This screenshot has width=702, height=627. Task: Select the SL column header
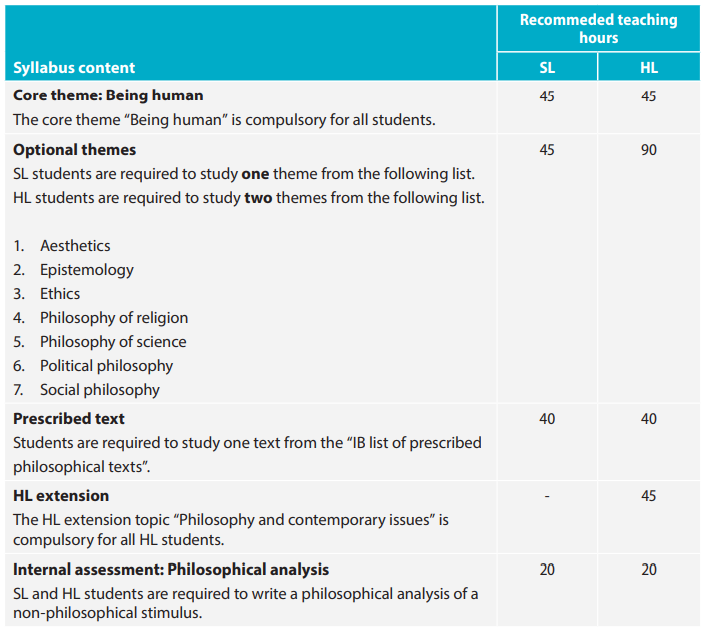coord(547,68)
